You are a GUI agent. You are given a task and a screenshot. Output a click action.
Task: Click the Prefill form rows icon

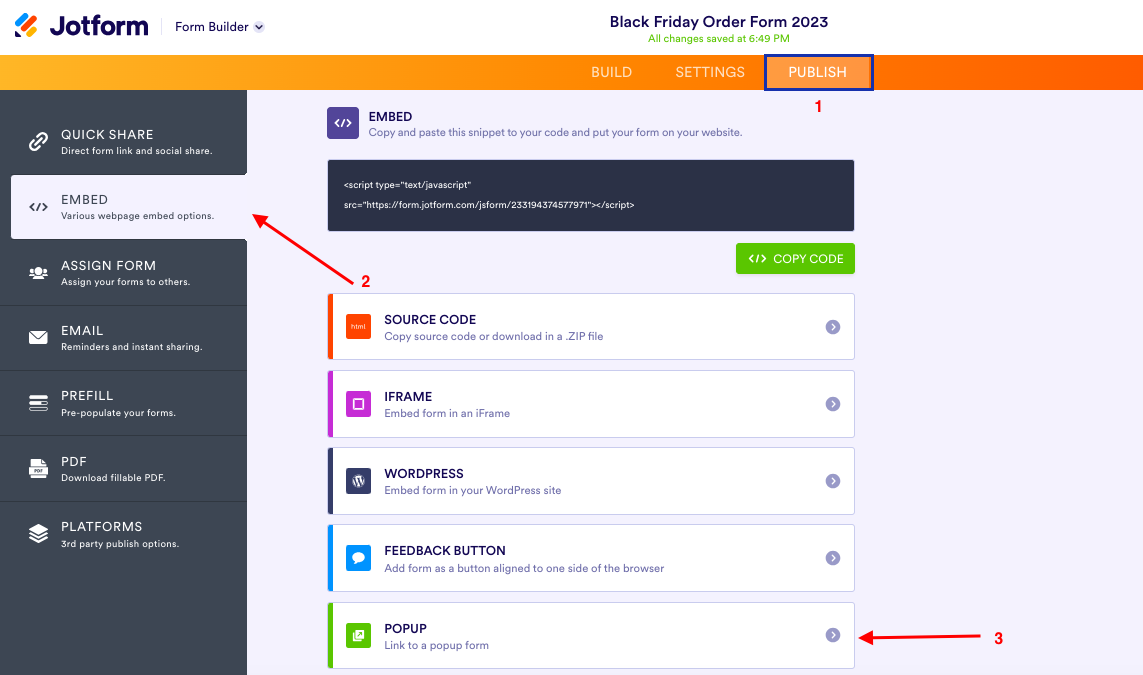[38, 403]
